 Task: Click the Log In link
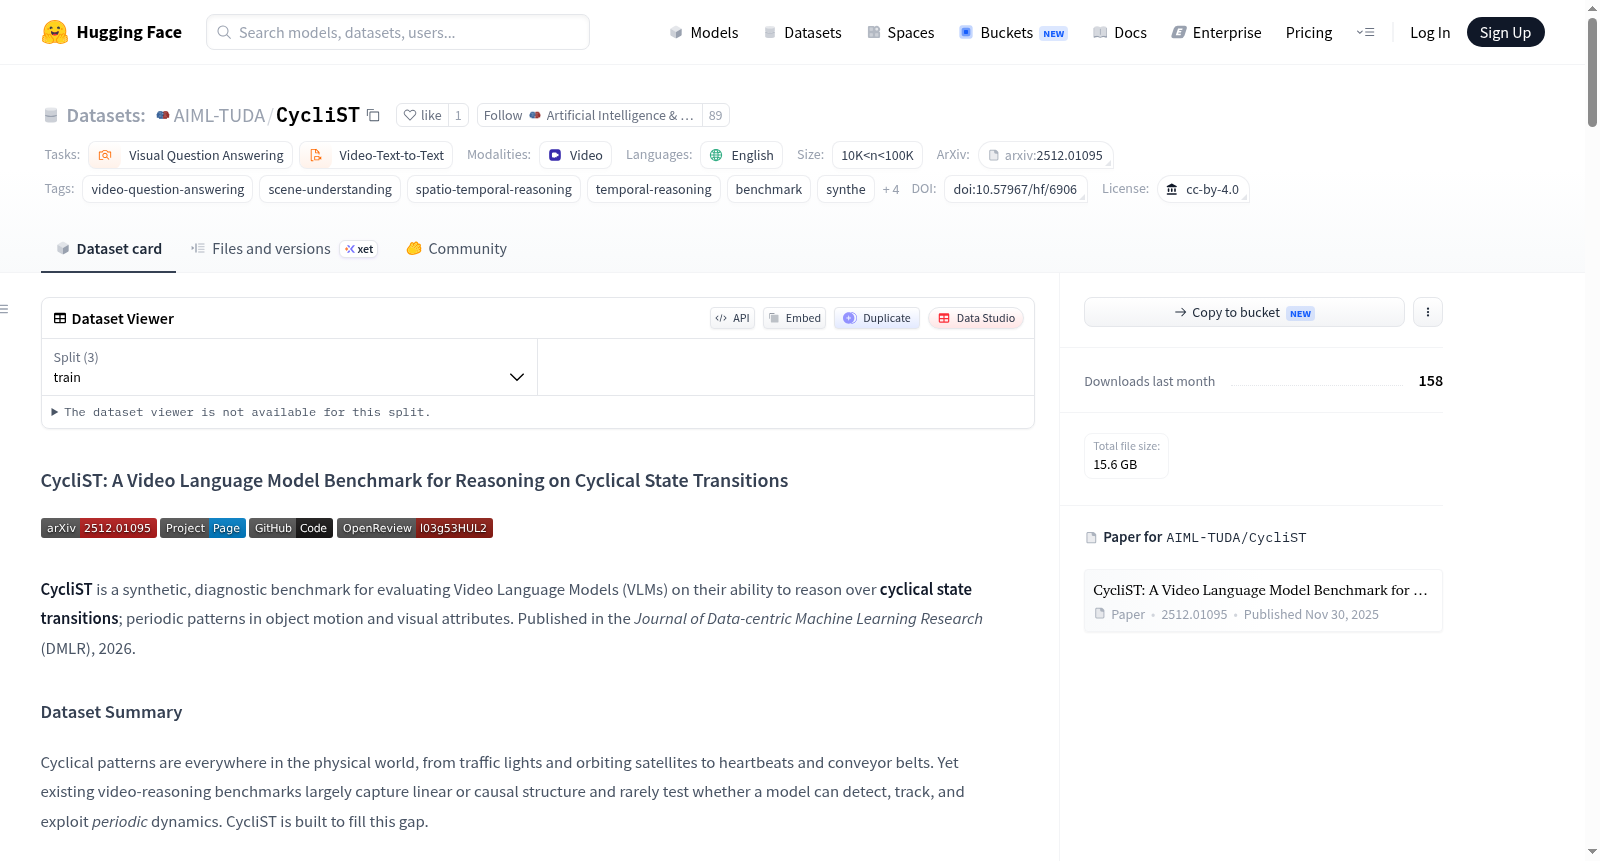pos(1430,32)
